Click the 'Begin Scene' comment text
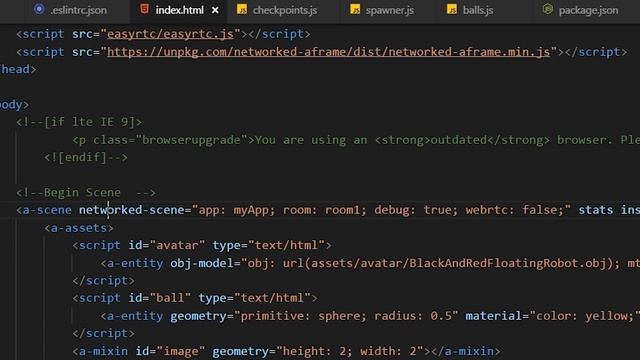This screenshot has width=640, height=360. click(x=82, y=192)
